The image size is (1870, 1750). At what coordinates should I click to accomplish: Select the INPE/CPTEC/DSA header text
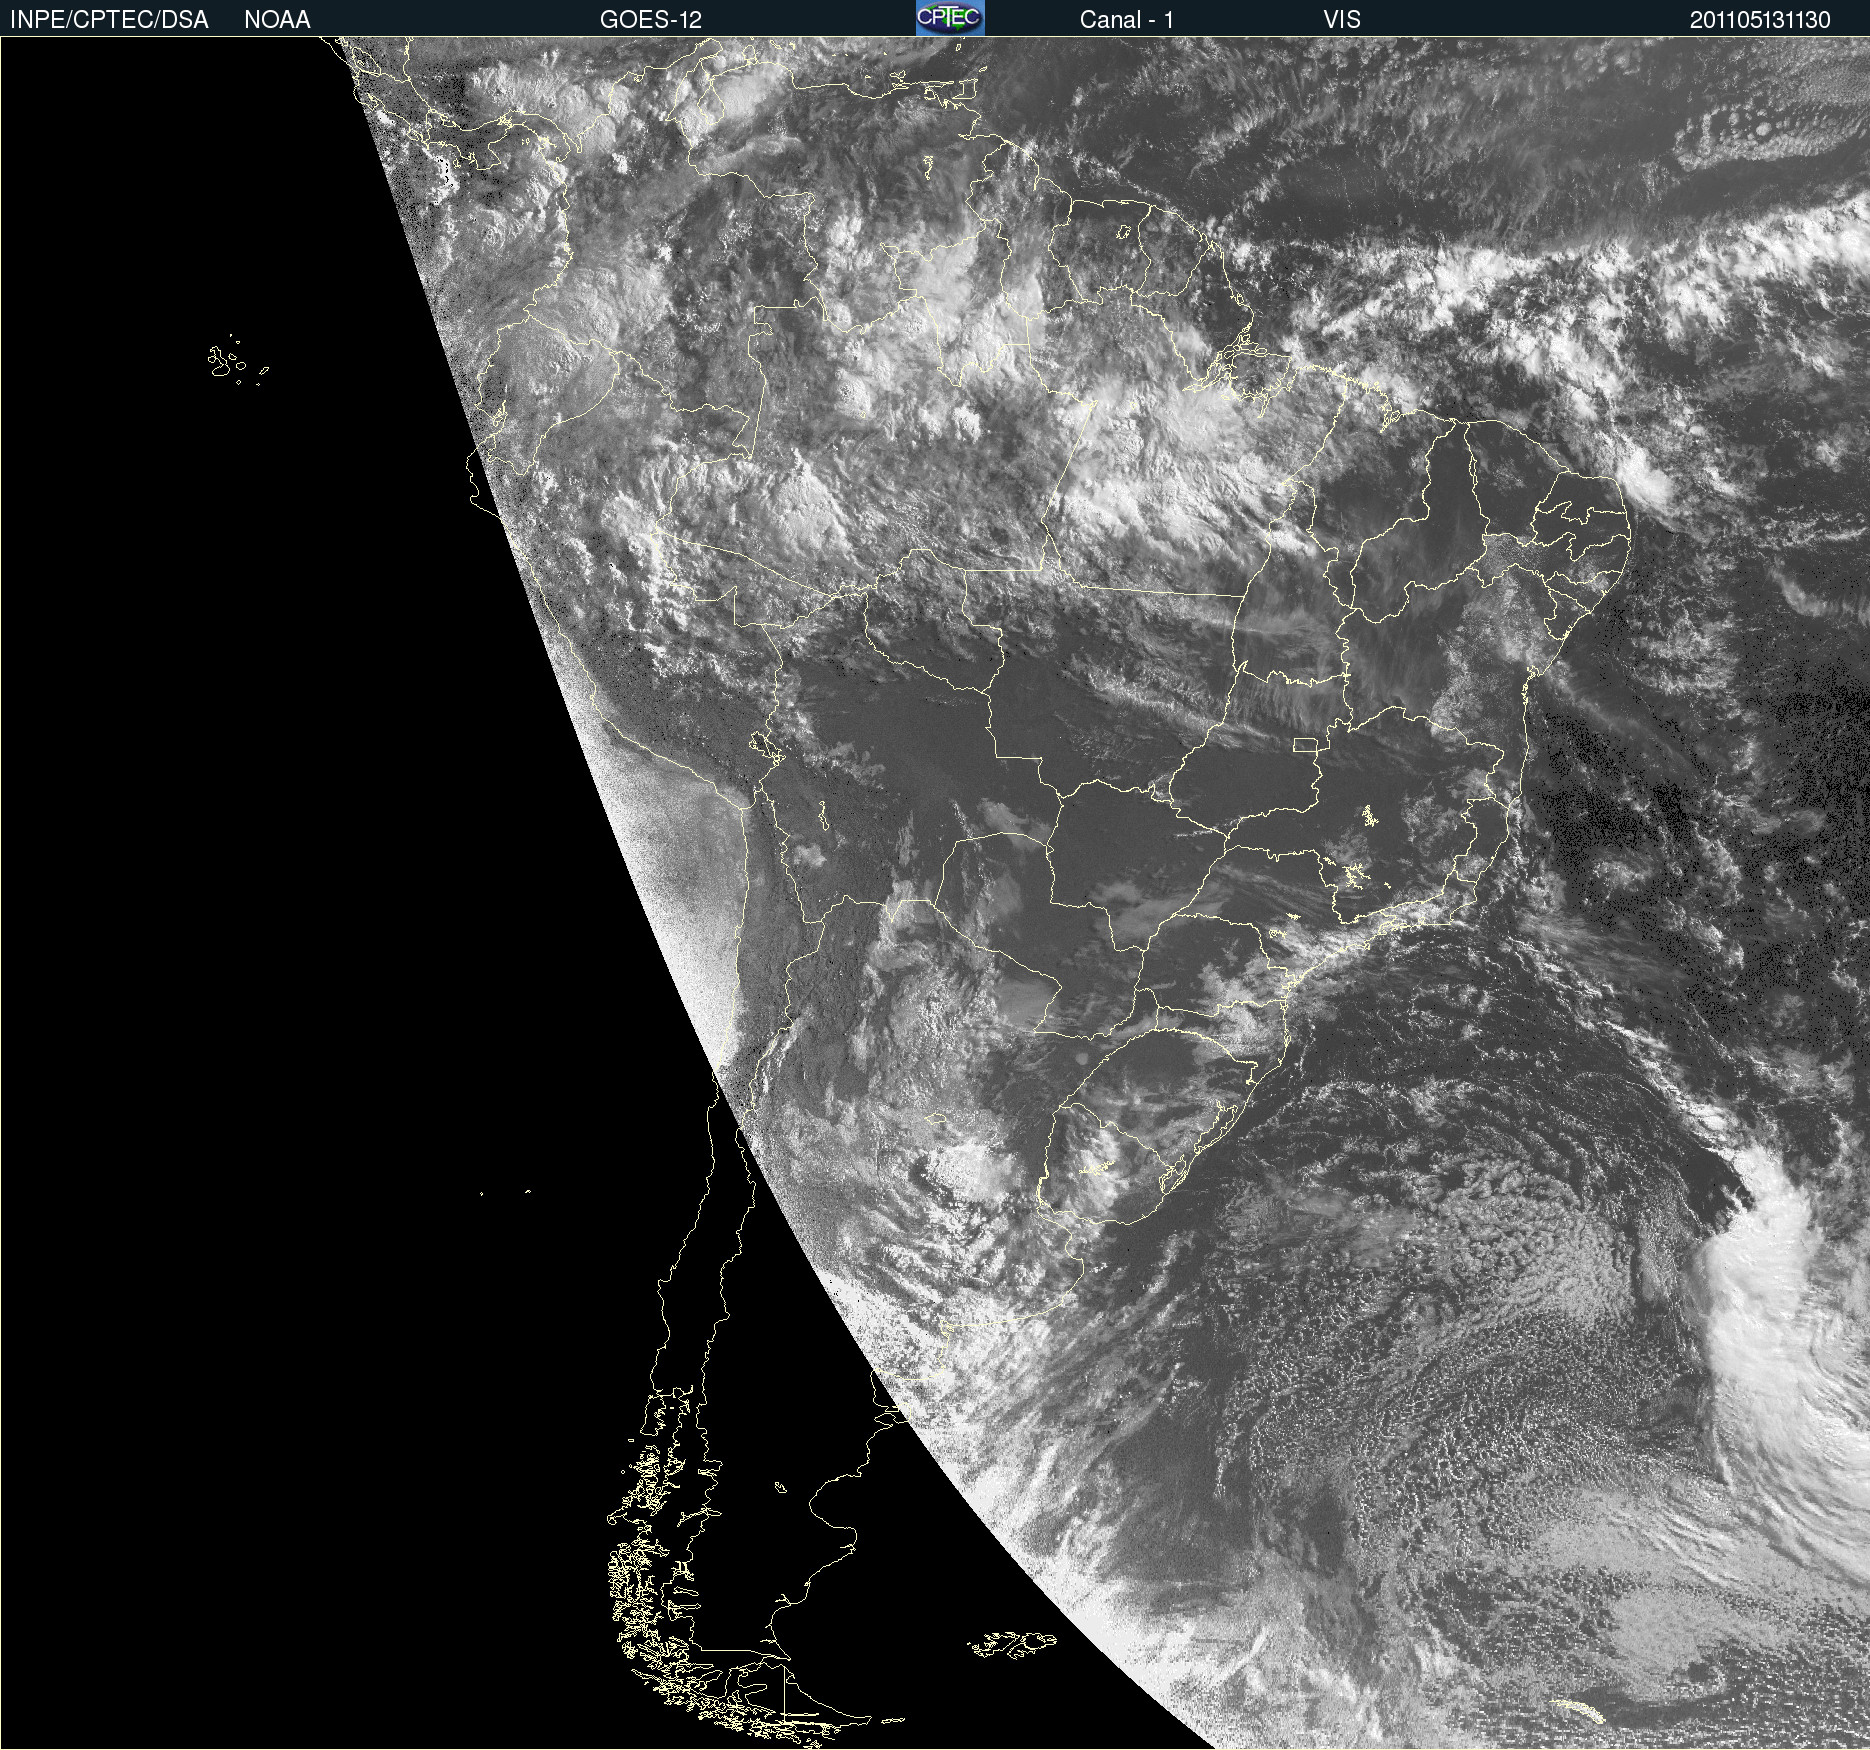tap(109, 20)
